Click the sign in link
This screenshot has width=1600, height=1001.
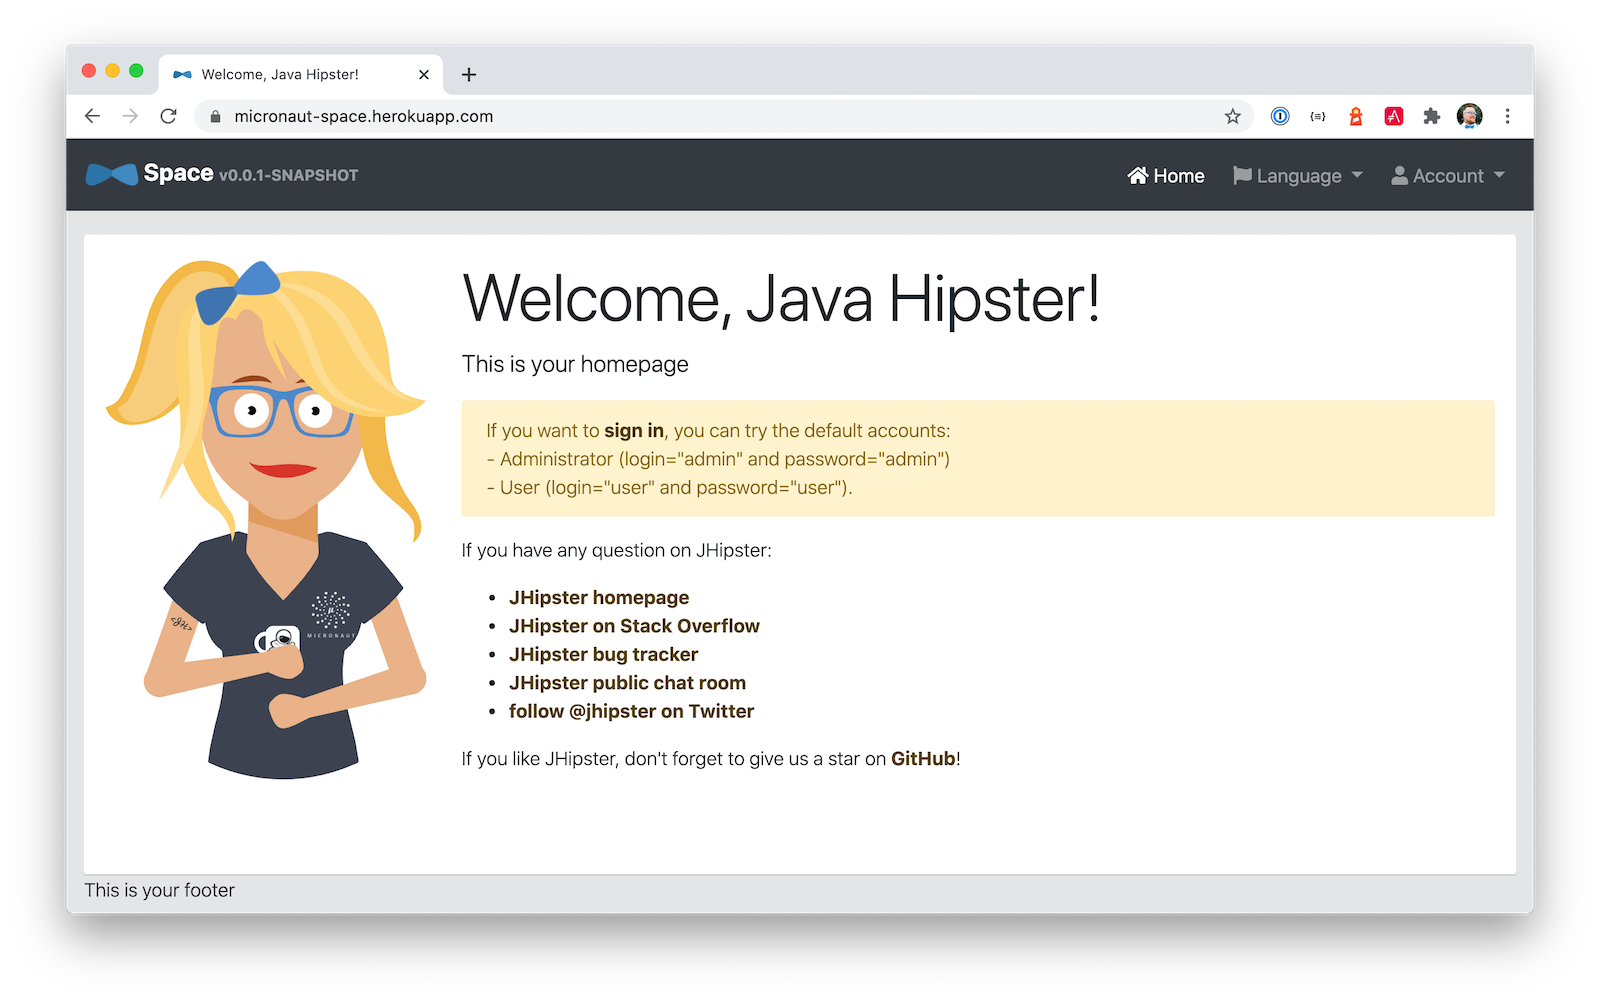point(633,431)
